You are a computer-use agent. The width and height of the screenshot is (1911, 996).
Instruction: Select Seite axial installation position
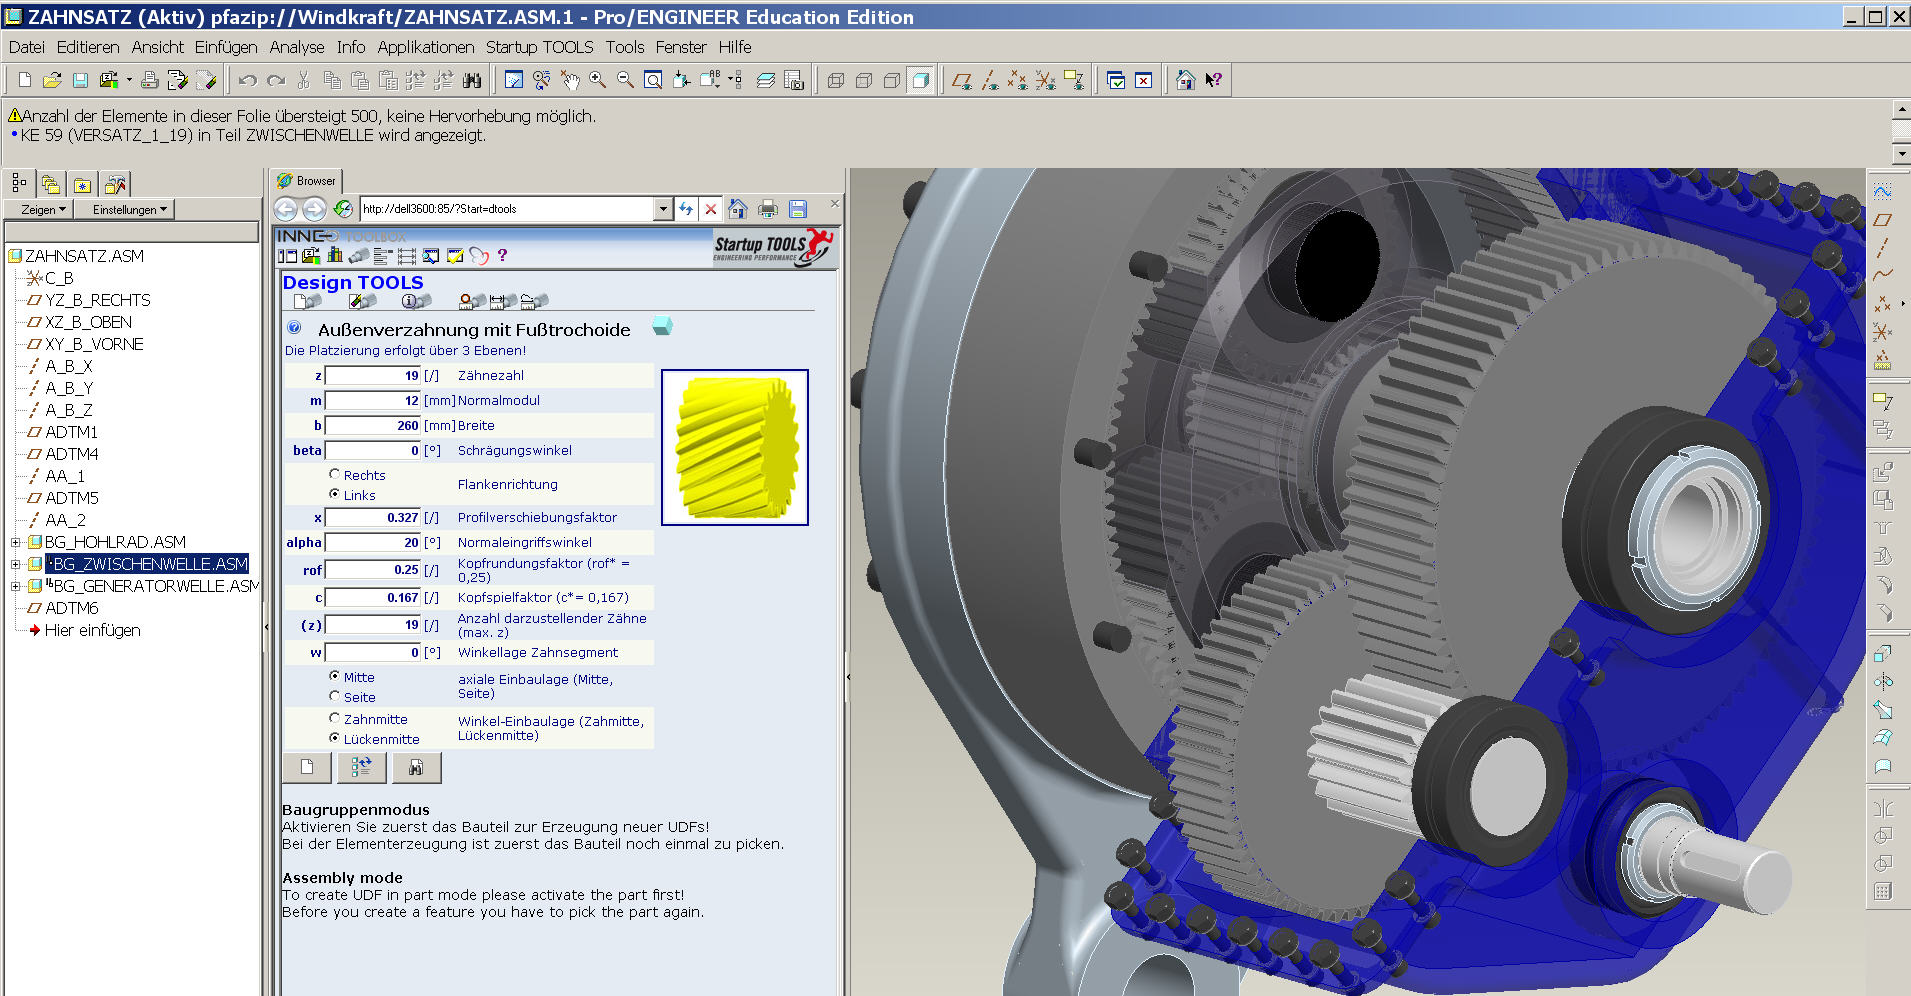click(335, 696)
